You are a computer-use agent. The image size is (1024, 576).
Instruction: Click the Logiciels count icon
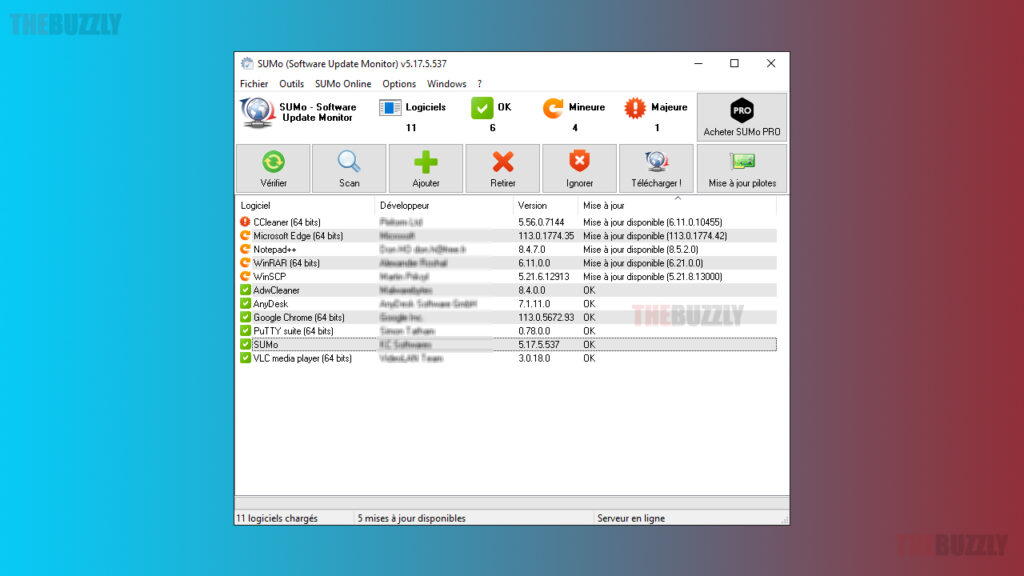[x=390, y=108]
